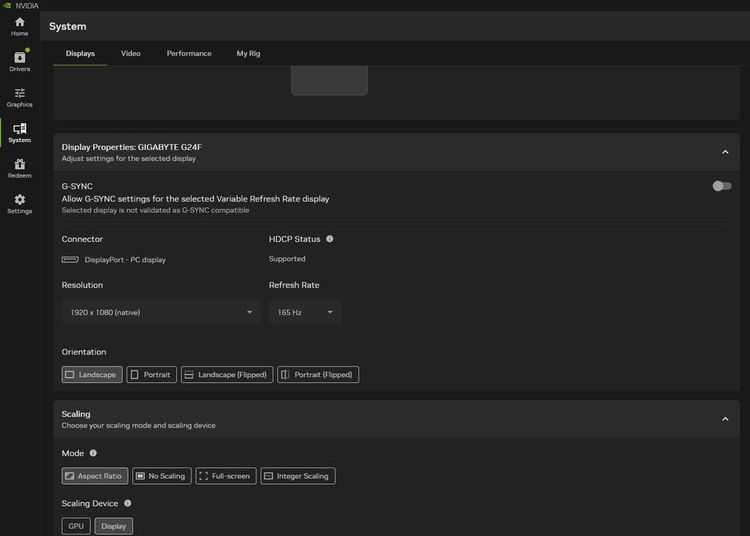
Task: Choose Integer Scaling mode
Action: coord(298,476)
